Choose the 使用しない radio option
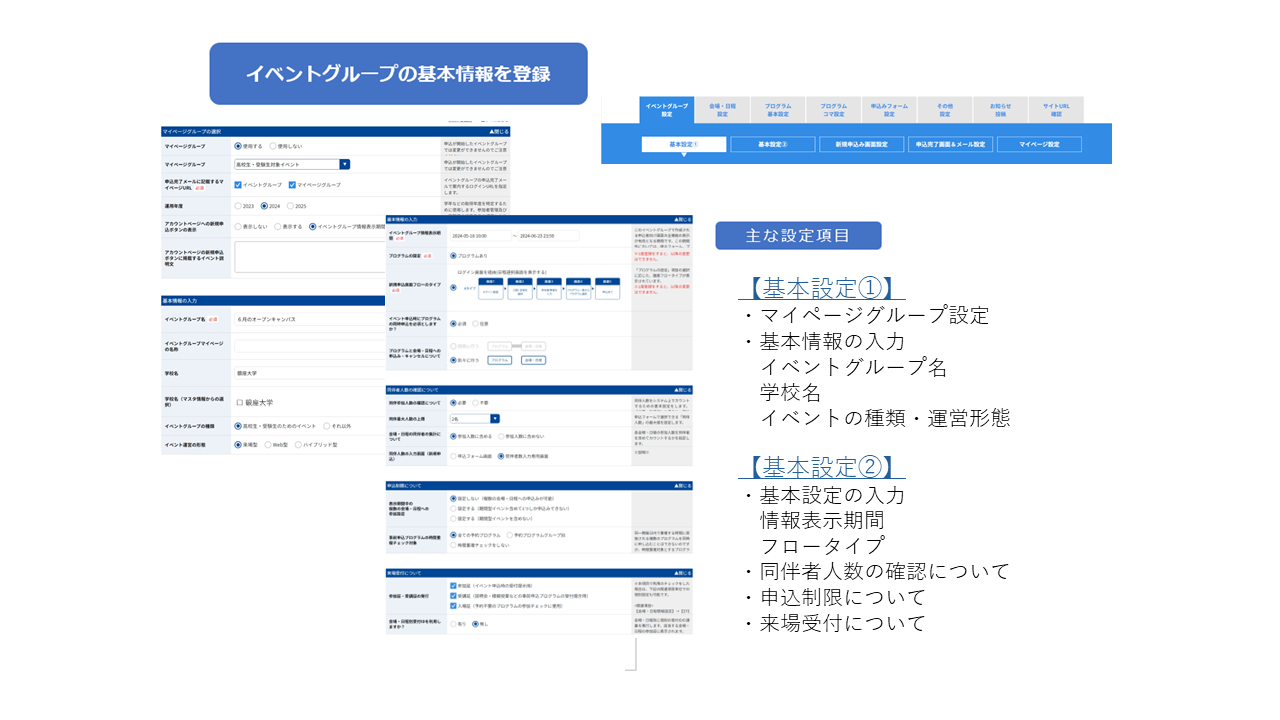1280x720 pixels. click(274, 146)
